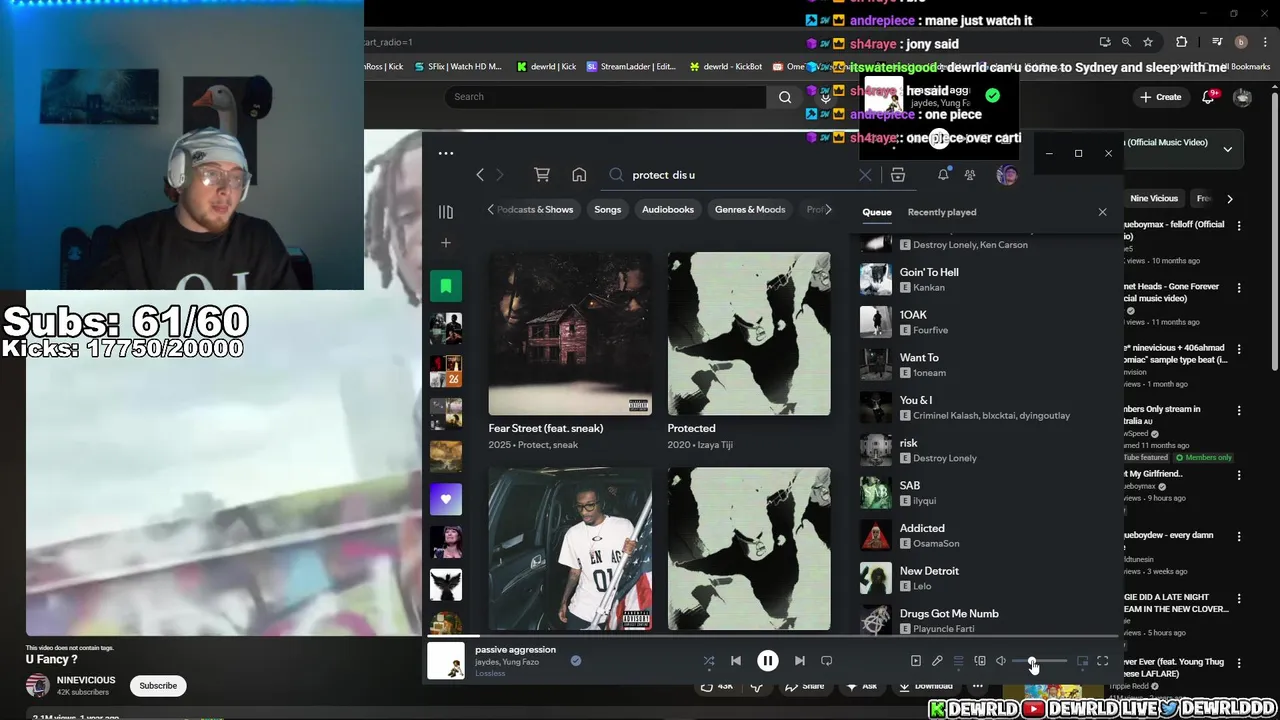
Task: Click YouTube search magnifier button
Action: pos(785,97)
